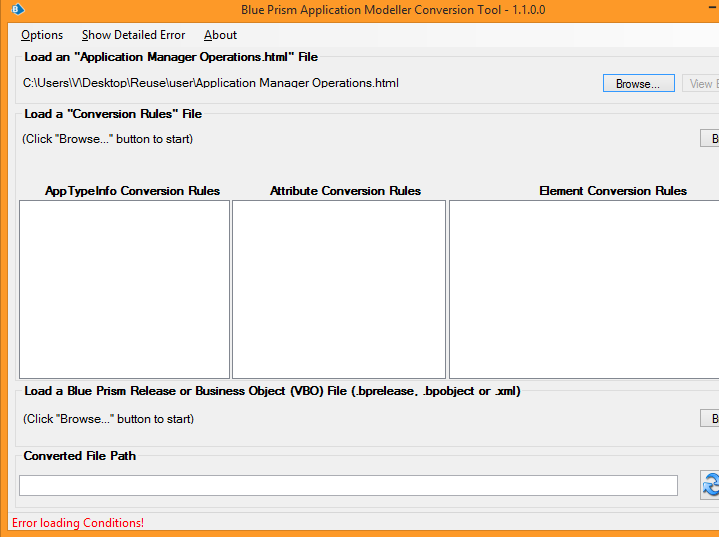
Task: Click Browse button for Conversion Rules file
Action: point(710,138)
